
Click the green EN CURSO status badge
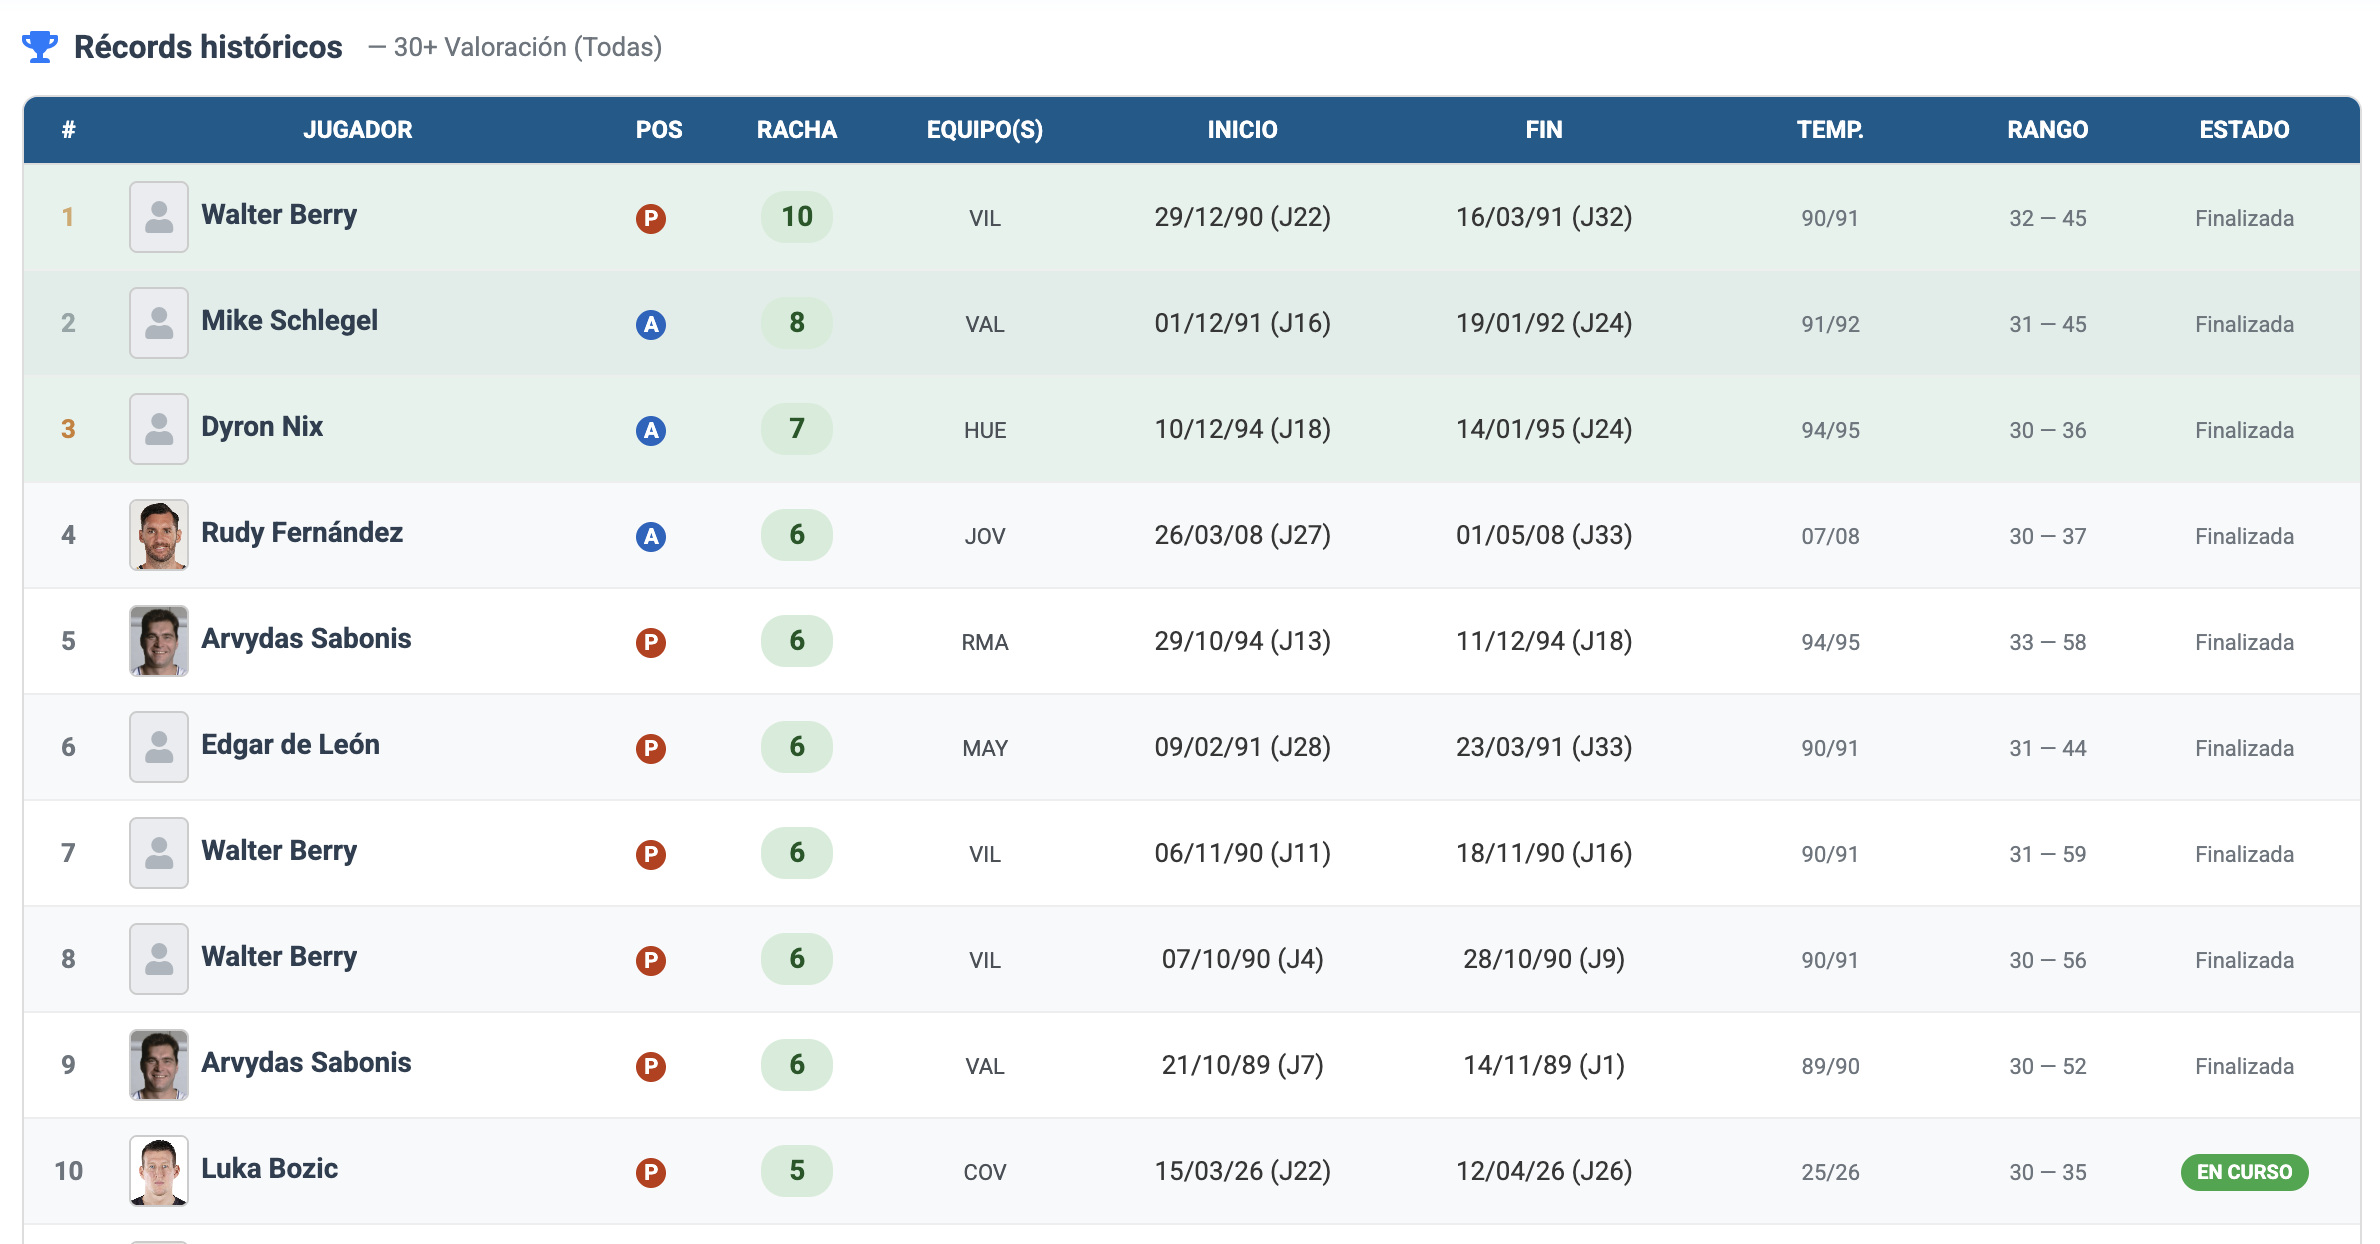[x=2244, y=1172]
